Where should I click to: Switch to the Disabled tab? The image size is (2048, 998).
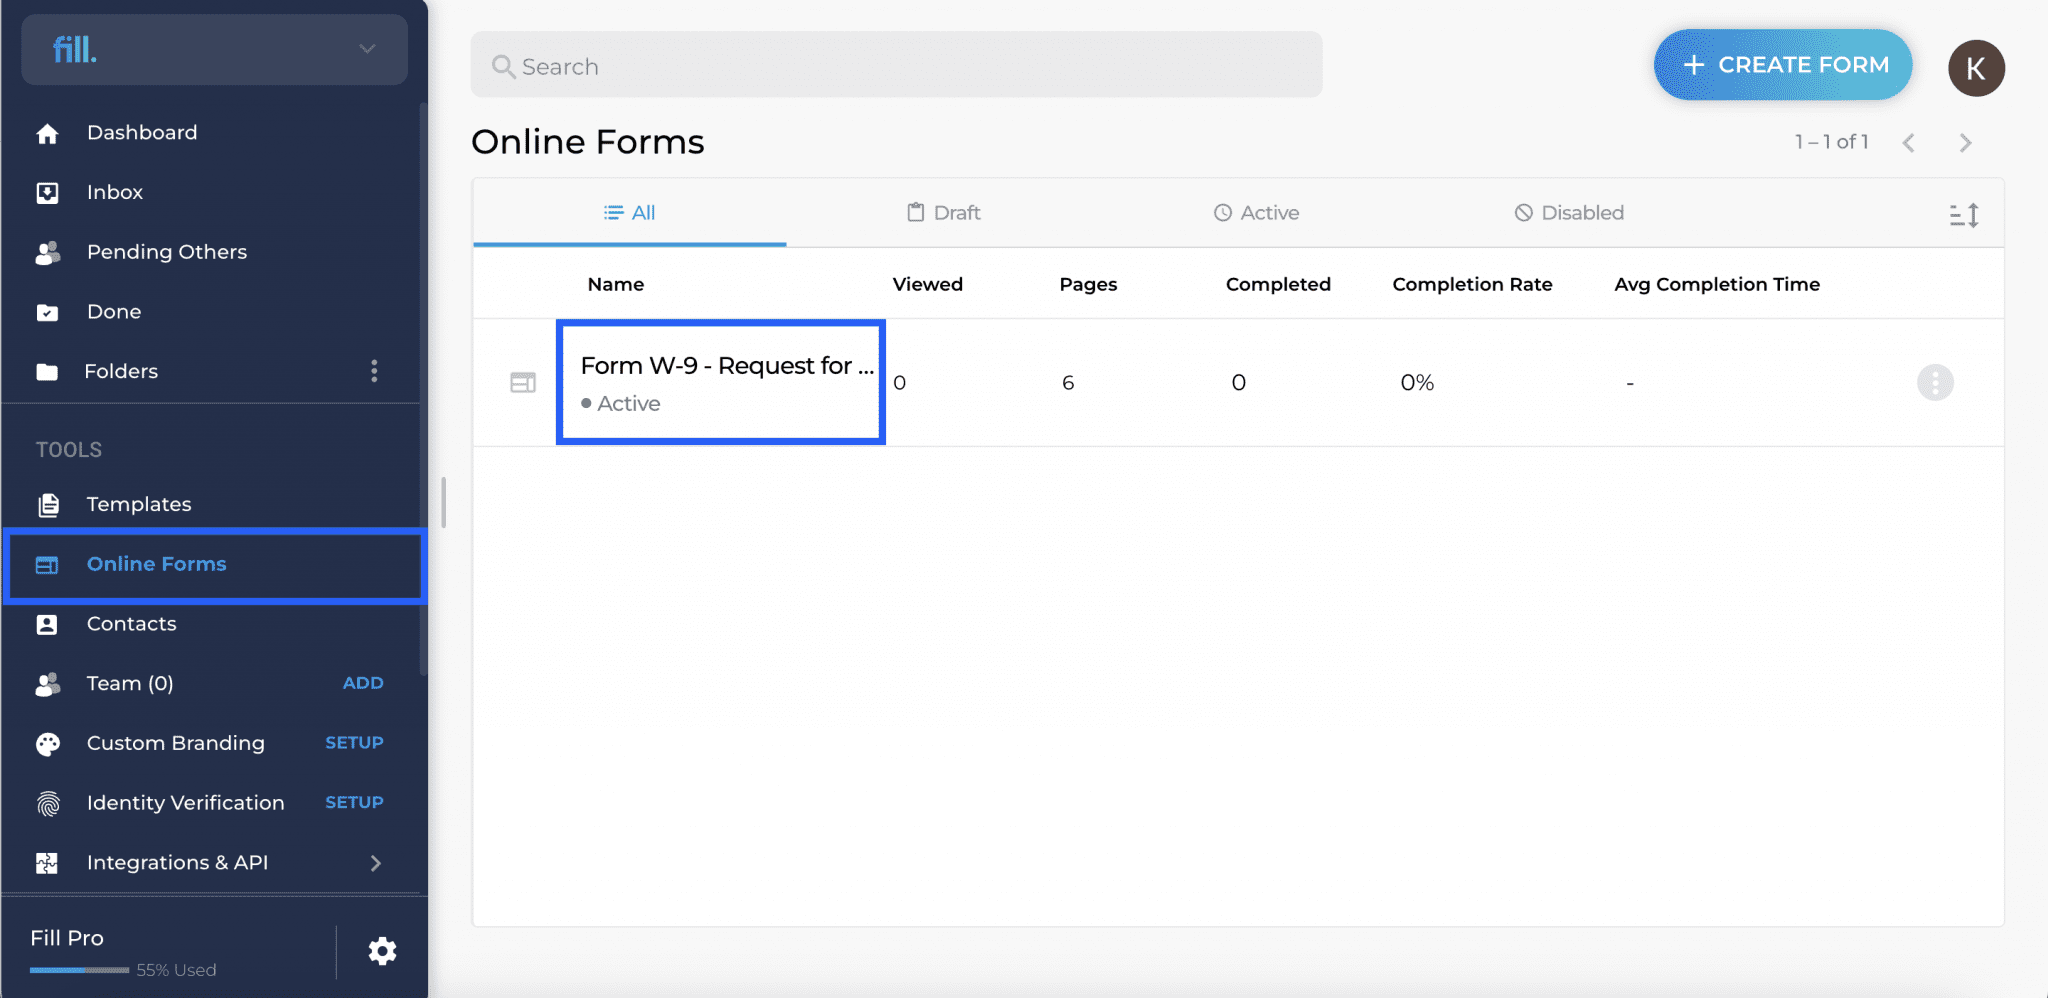[1569, 213]
